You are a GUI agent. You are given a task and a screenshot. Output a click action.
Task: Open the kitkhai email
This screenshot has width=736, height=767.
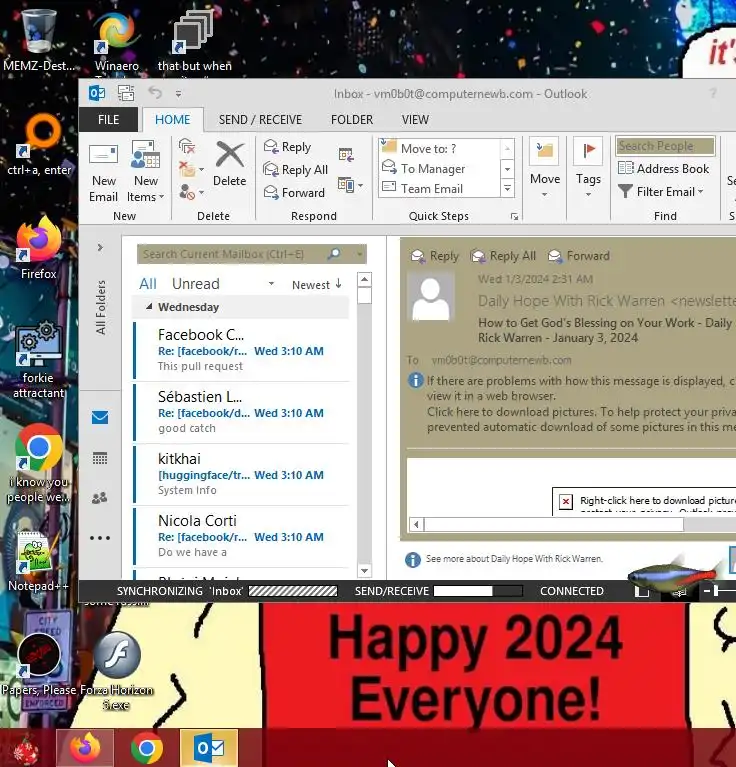(x=241, y=475)
